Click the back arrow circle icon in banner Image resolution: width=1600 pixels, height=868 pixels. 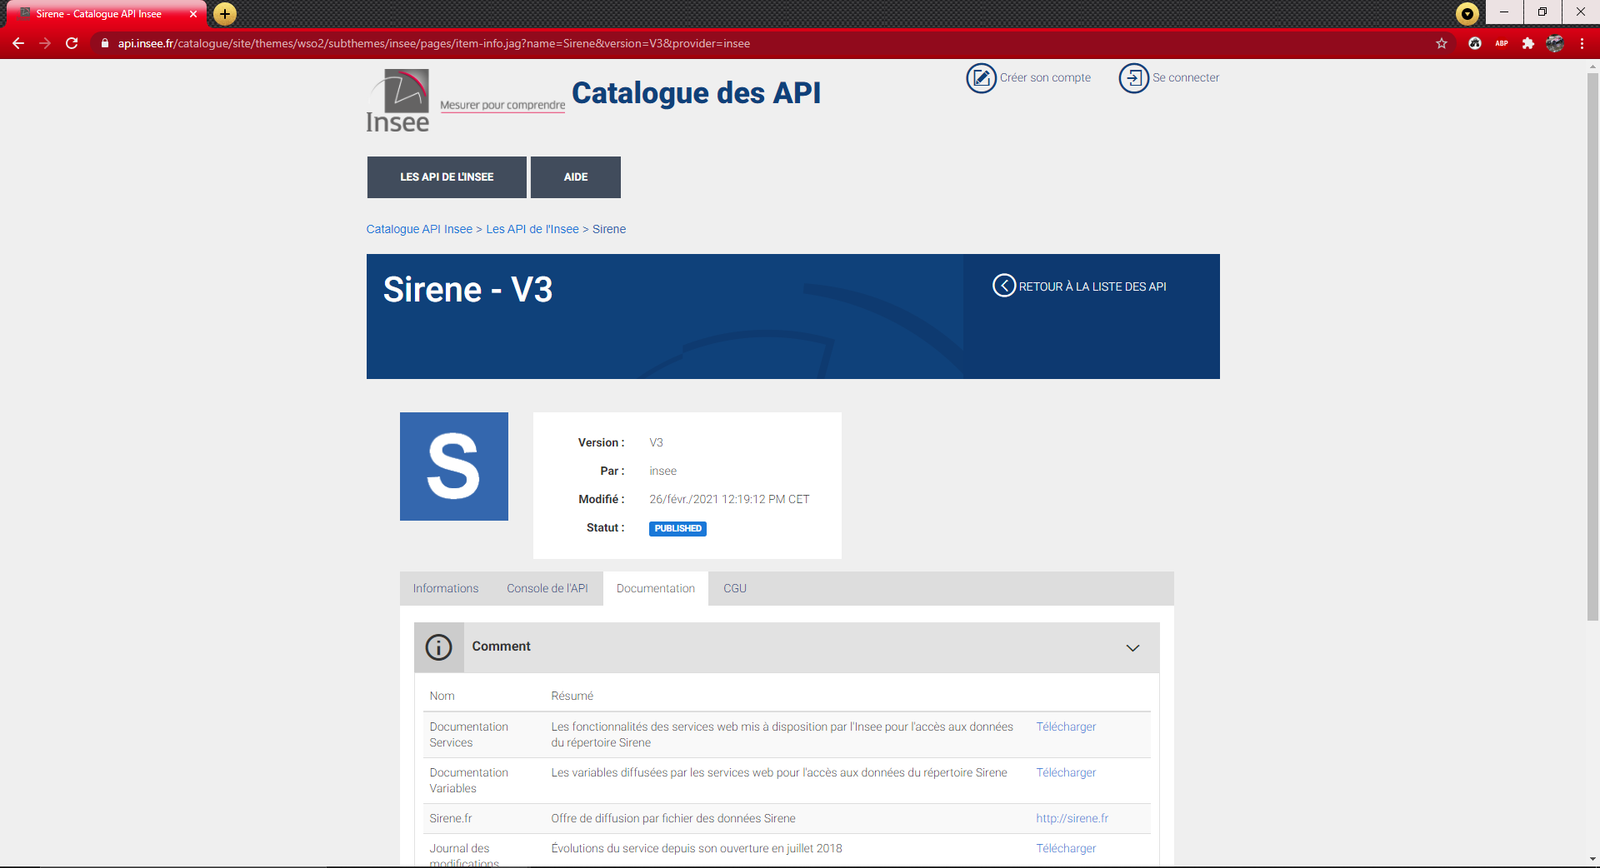point(1004,286)
